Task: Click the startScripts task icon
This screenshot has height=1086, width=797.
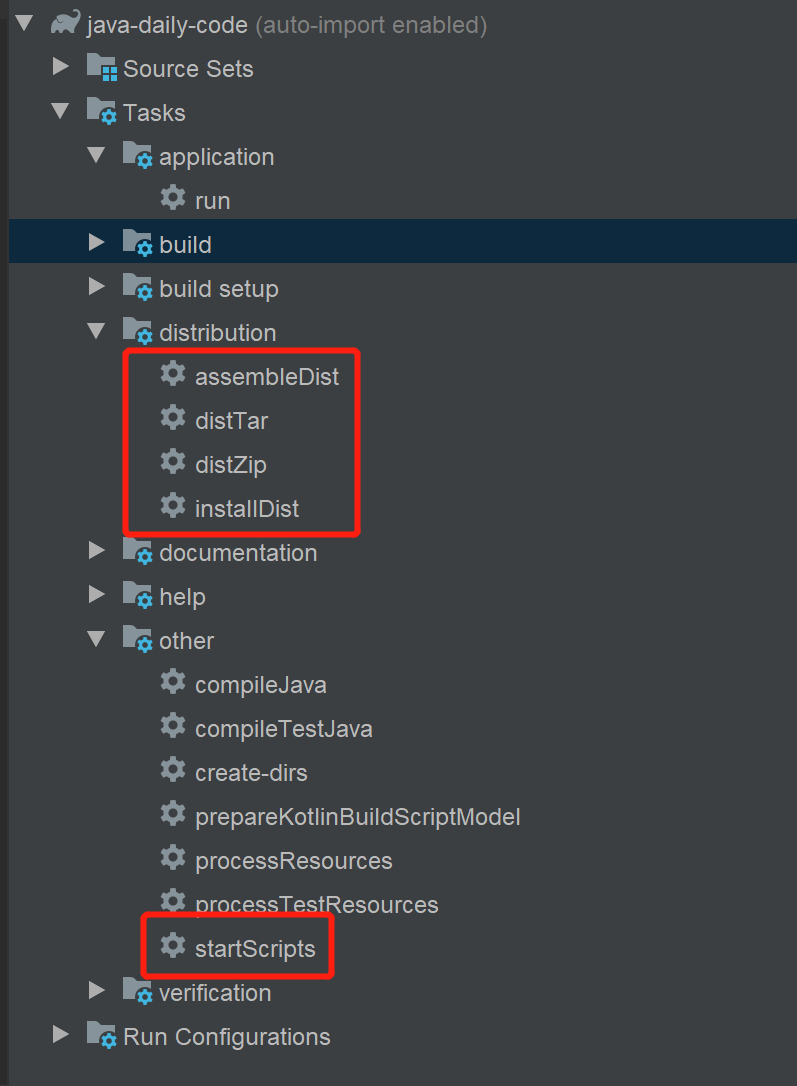Action: (172, 946)
